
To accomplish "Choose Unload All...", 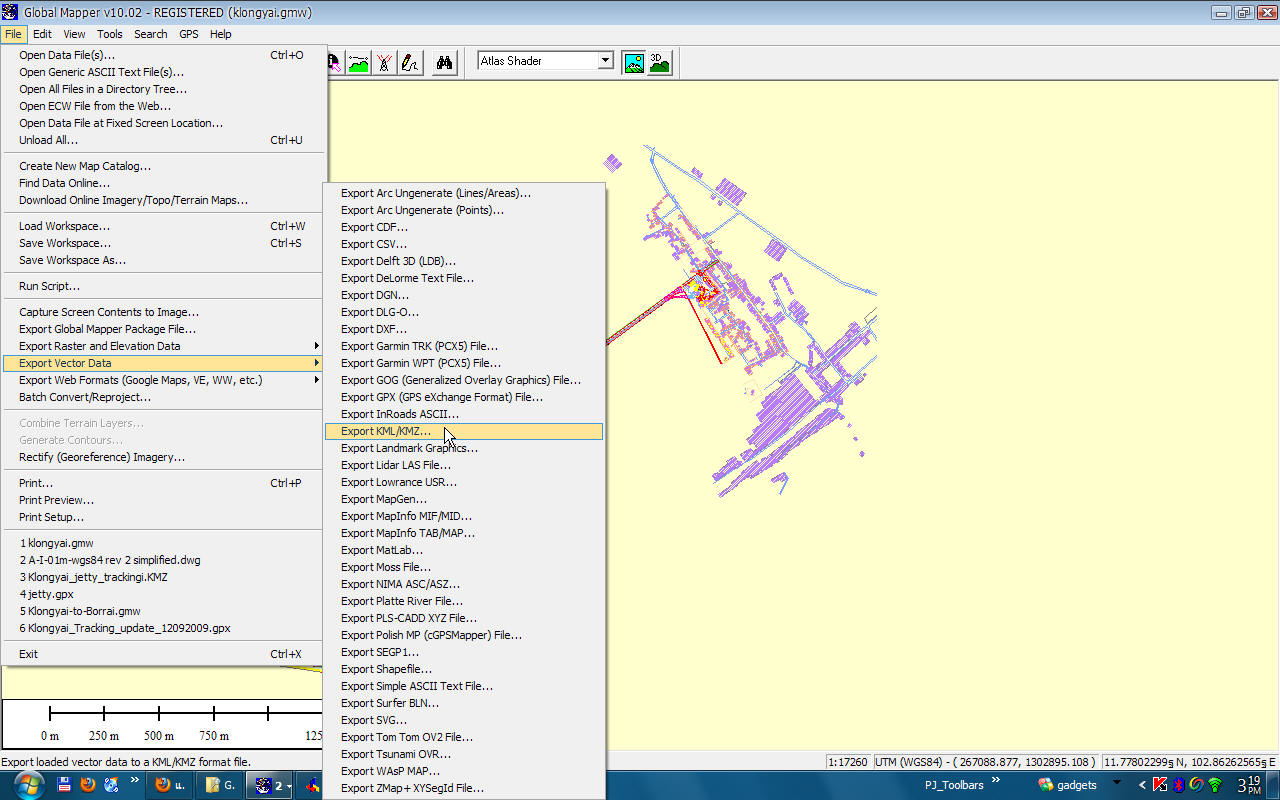I will [x=163, y=140].
